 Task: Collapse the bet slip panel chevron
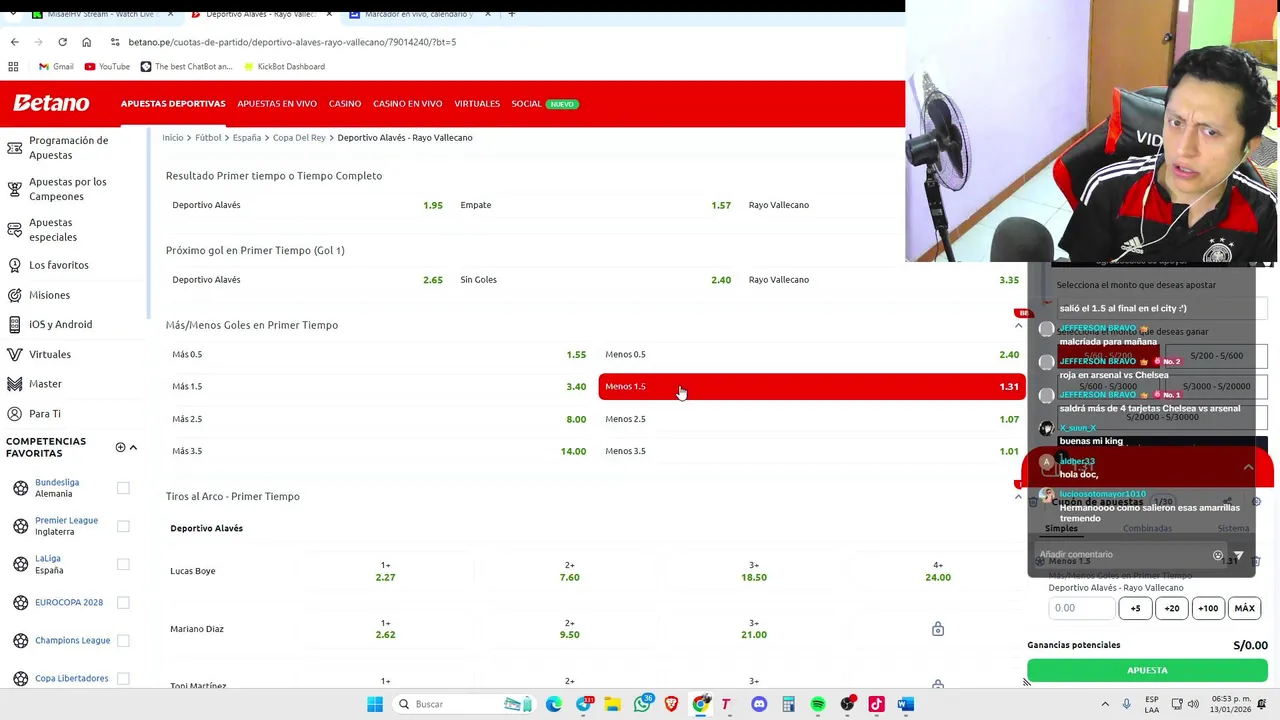click(x=1248, y=467)
